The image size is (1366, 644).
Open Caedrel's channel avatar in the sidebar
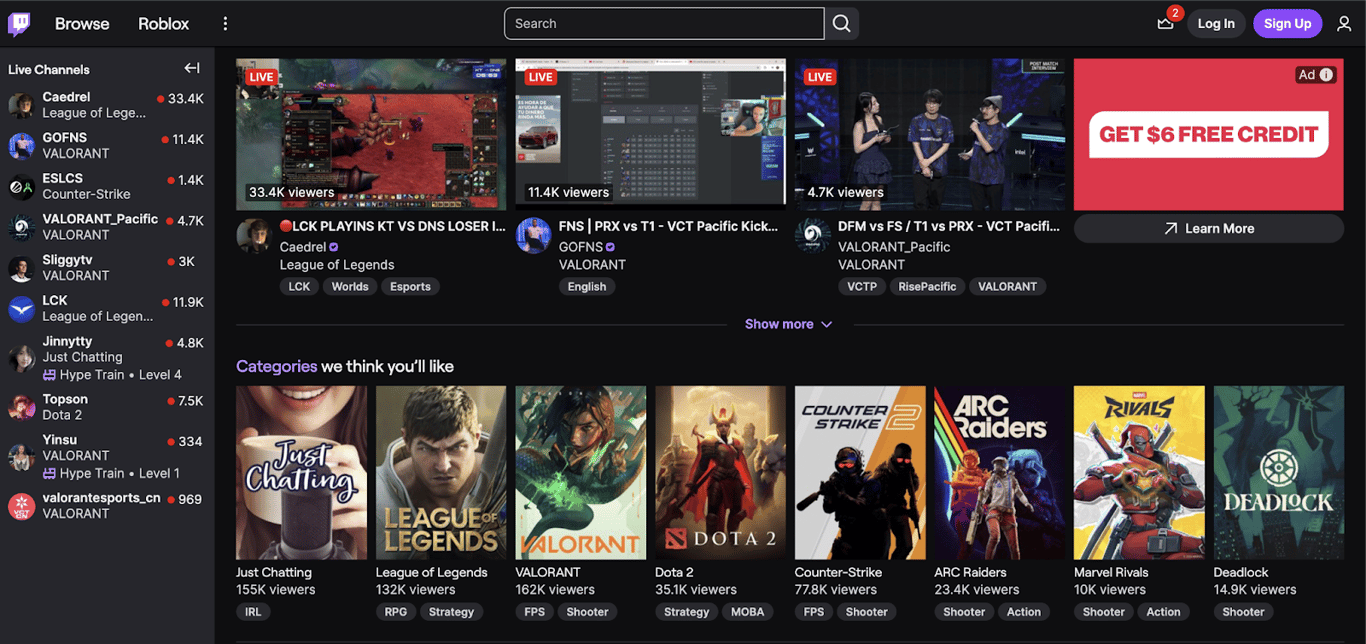click(x=21, y=105)
